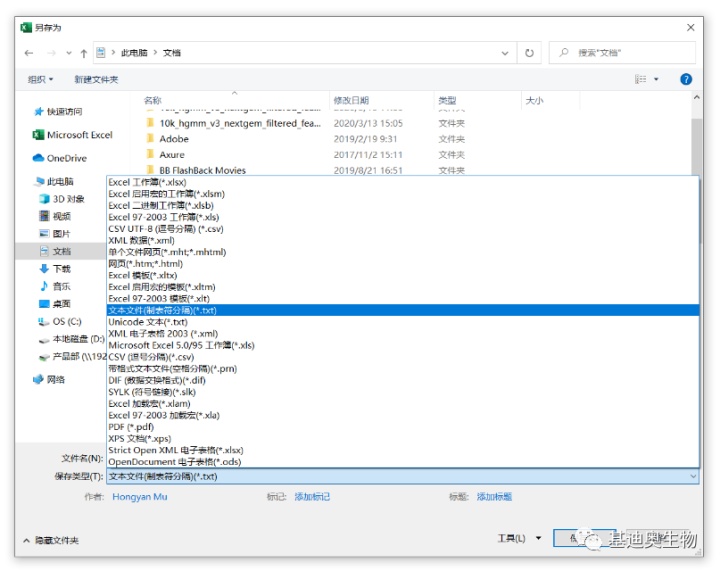Choose 带格式文本文件(空格分隔)(*.prn) format

403,369
